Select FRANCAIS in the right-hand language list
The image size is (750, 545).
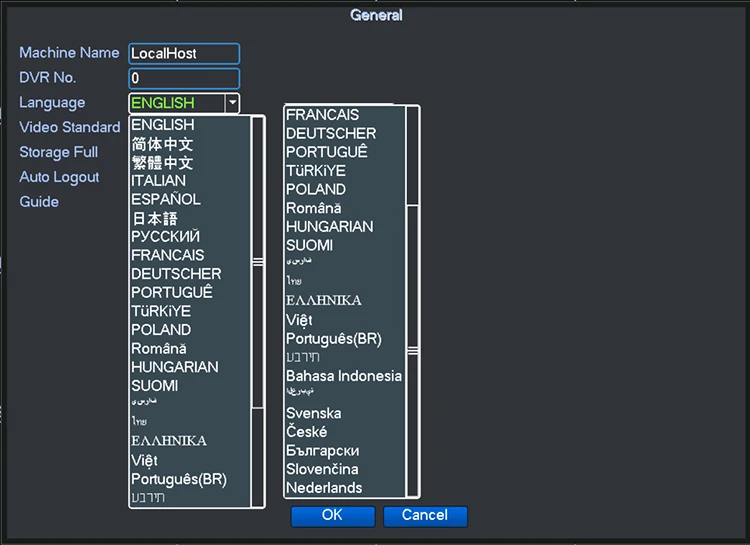point(344,115)
